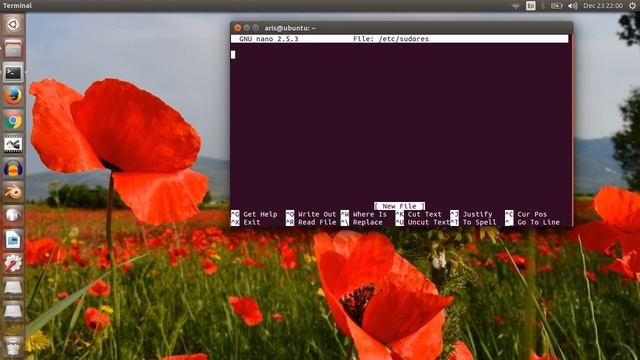Open System Settings wrench-and-gear icon
Screen dimensions: 640x360
point(13,263)
